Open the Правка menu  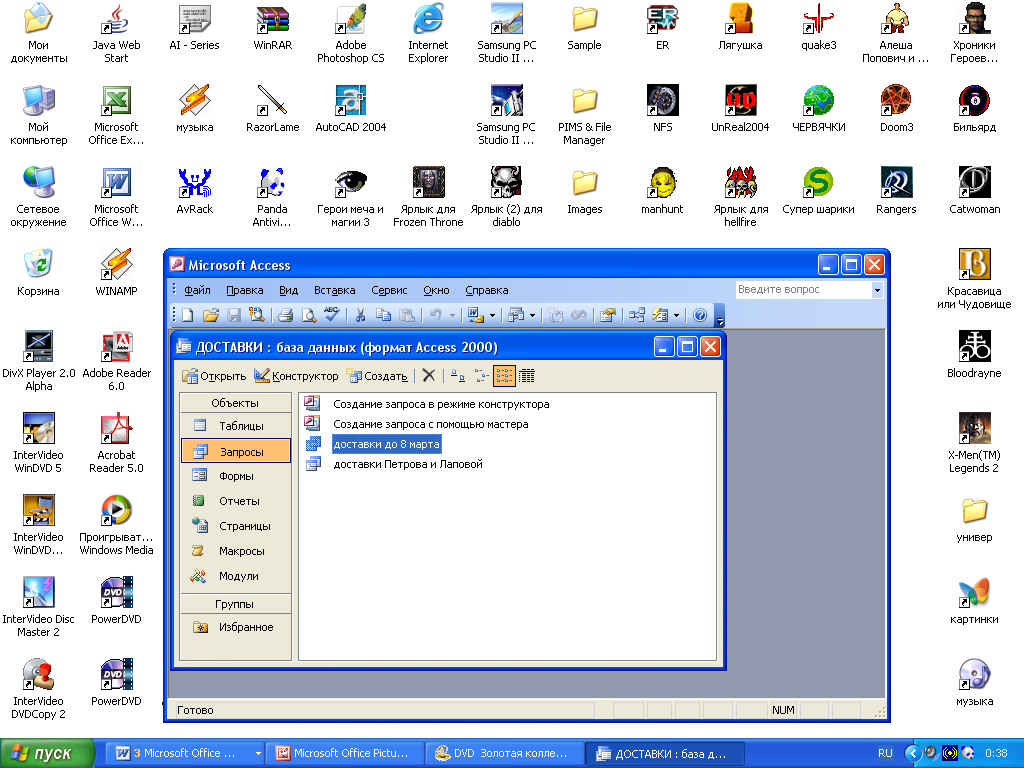[x=245, y=290]
